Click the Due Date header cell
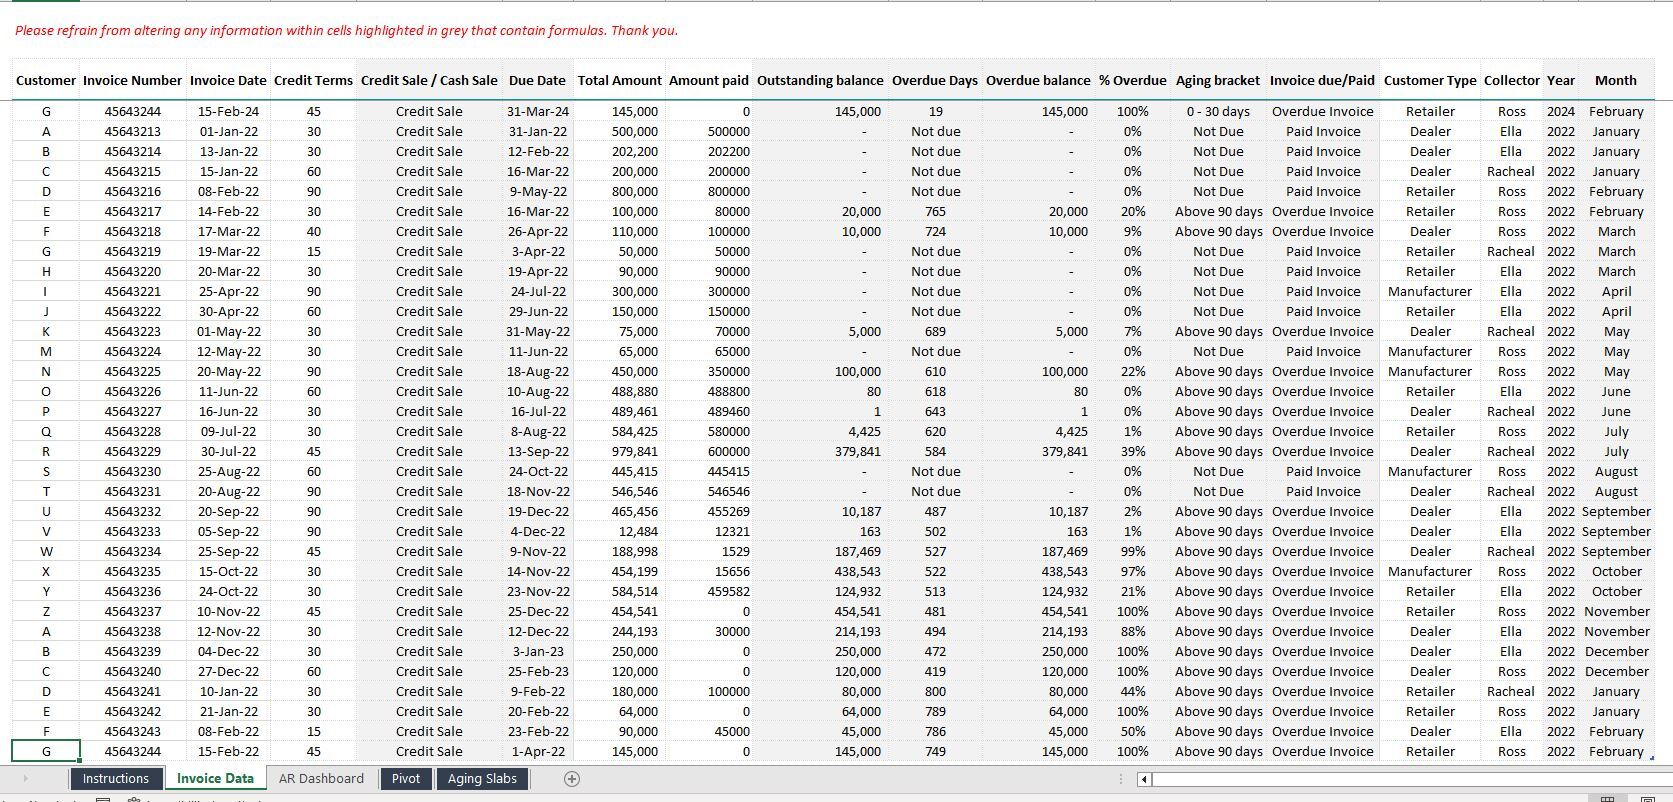The image size is (1673, 802). tap(537, 80)
